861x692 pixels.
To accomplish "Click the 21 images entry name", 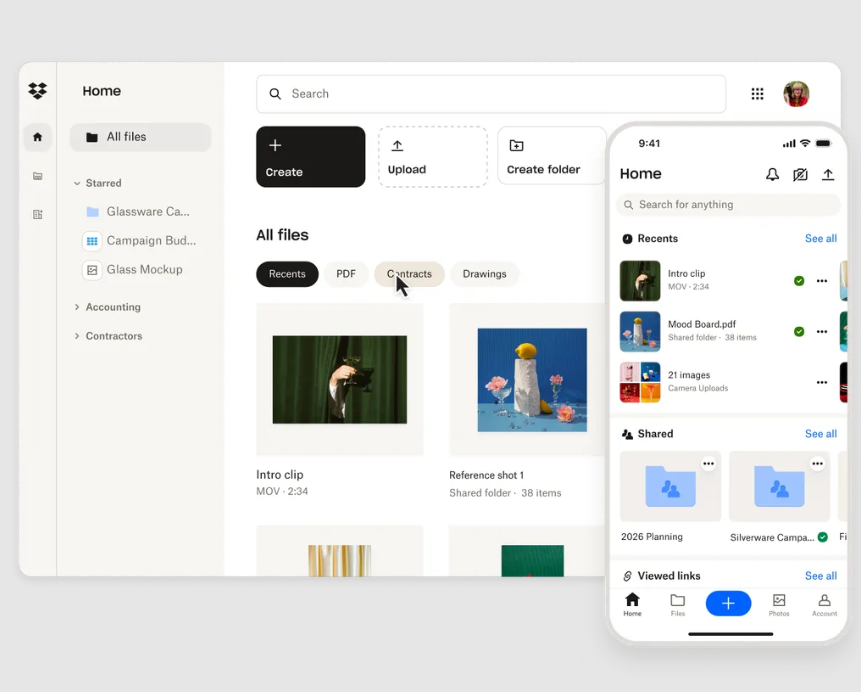I will (x=689, y=375).
